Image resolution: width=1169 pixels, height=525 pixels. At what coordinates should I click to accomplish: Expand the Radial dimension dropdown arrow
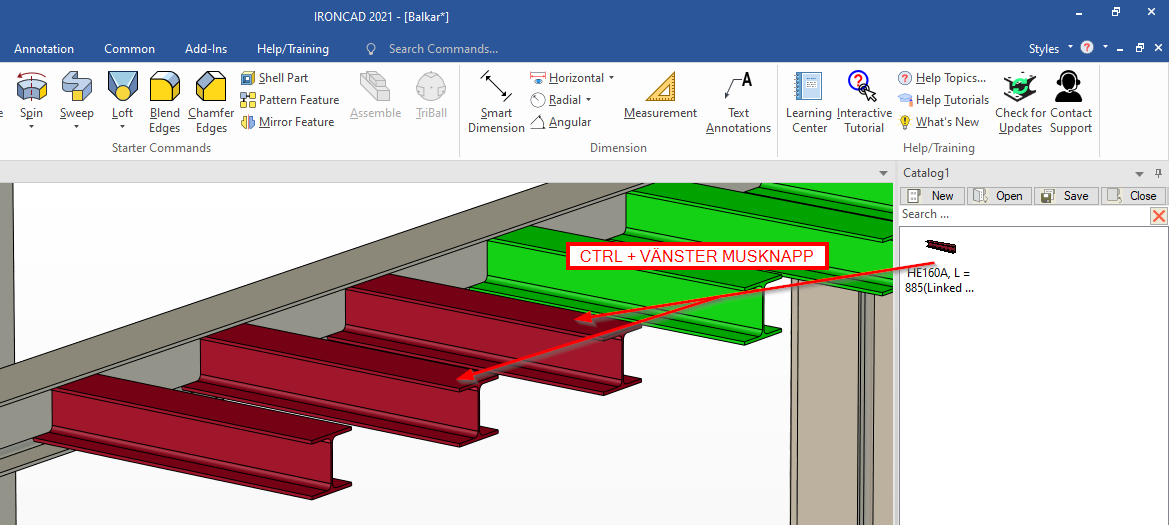coord(587,100)
